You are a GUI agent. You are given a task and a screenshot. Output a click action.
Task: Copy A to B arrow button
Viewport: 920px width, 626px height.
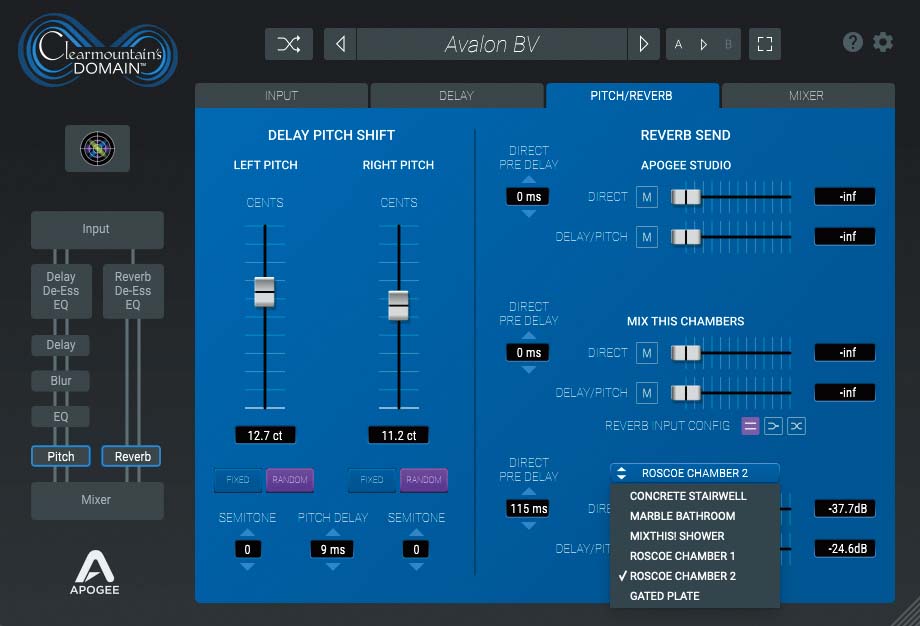click(x=703, y=45)
